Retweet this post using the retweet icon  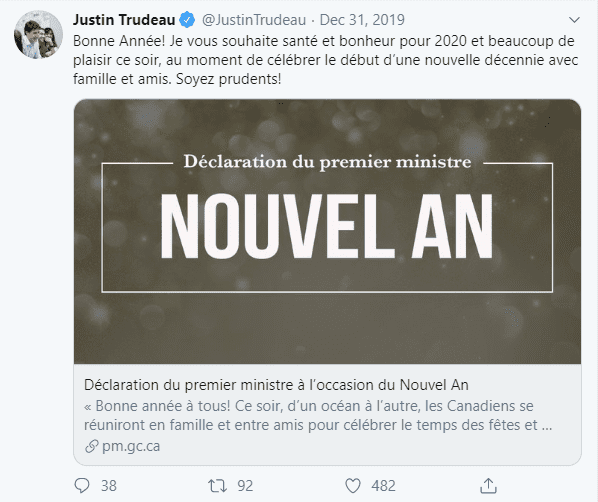217,486
